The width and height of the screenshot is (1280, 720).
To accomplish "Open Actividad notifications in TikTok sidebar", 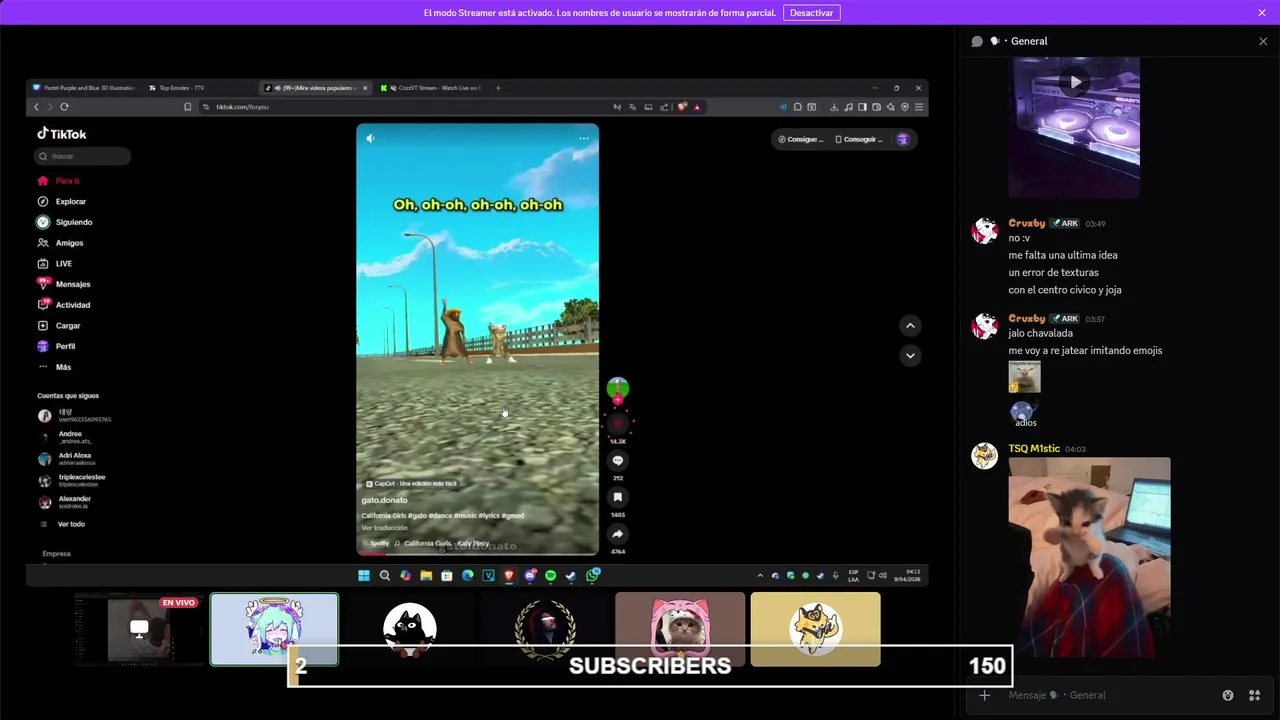I will [x=65, y=305].
